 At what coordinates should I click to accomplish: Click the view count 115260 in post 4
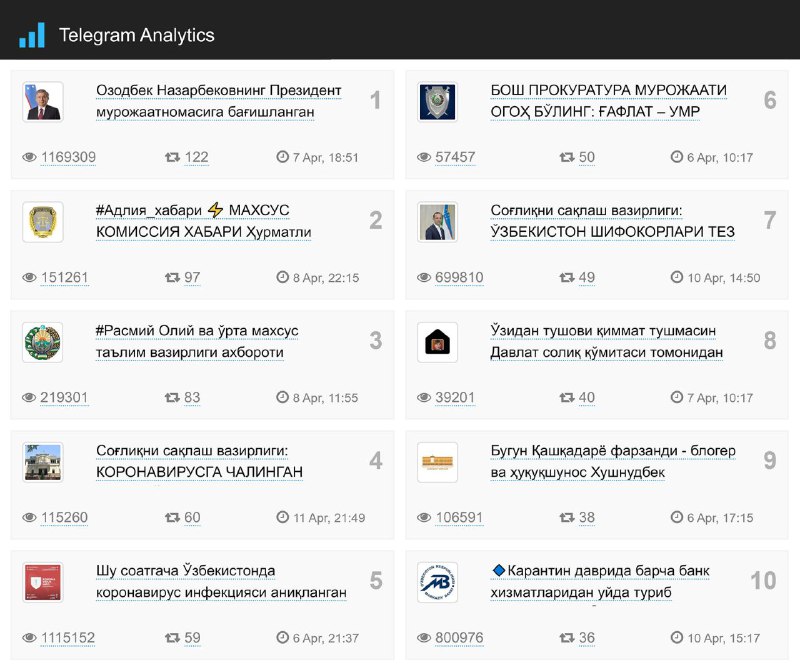pyautogui.click(x=64, y=518)
